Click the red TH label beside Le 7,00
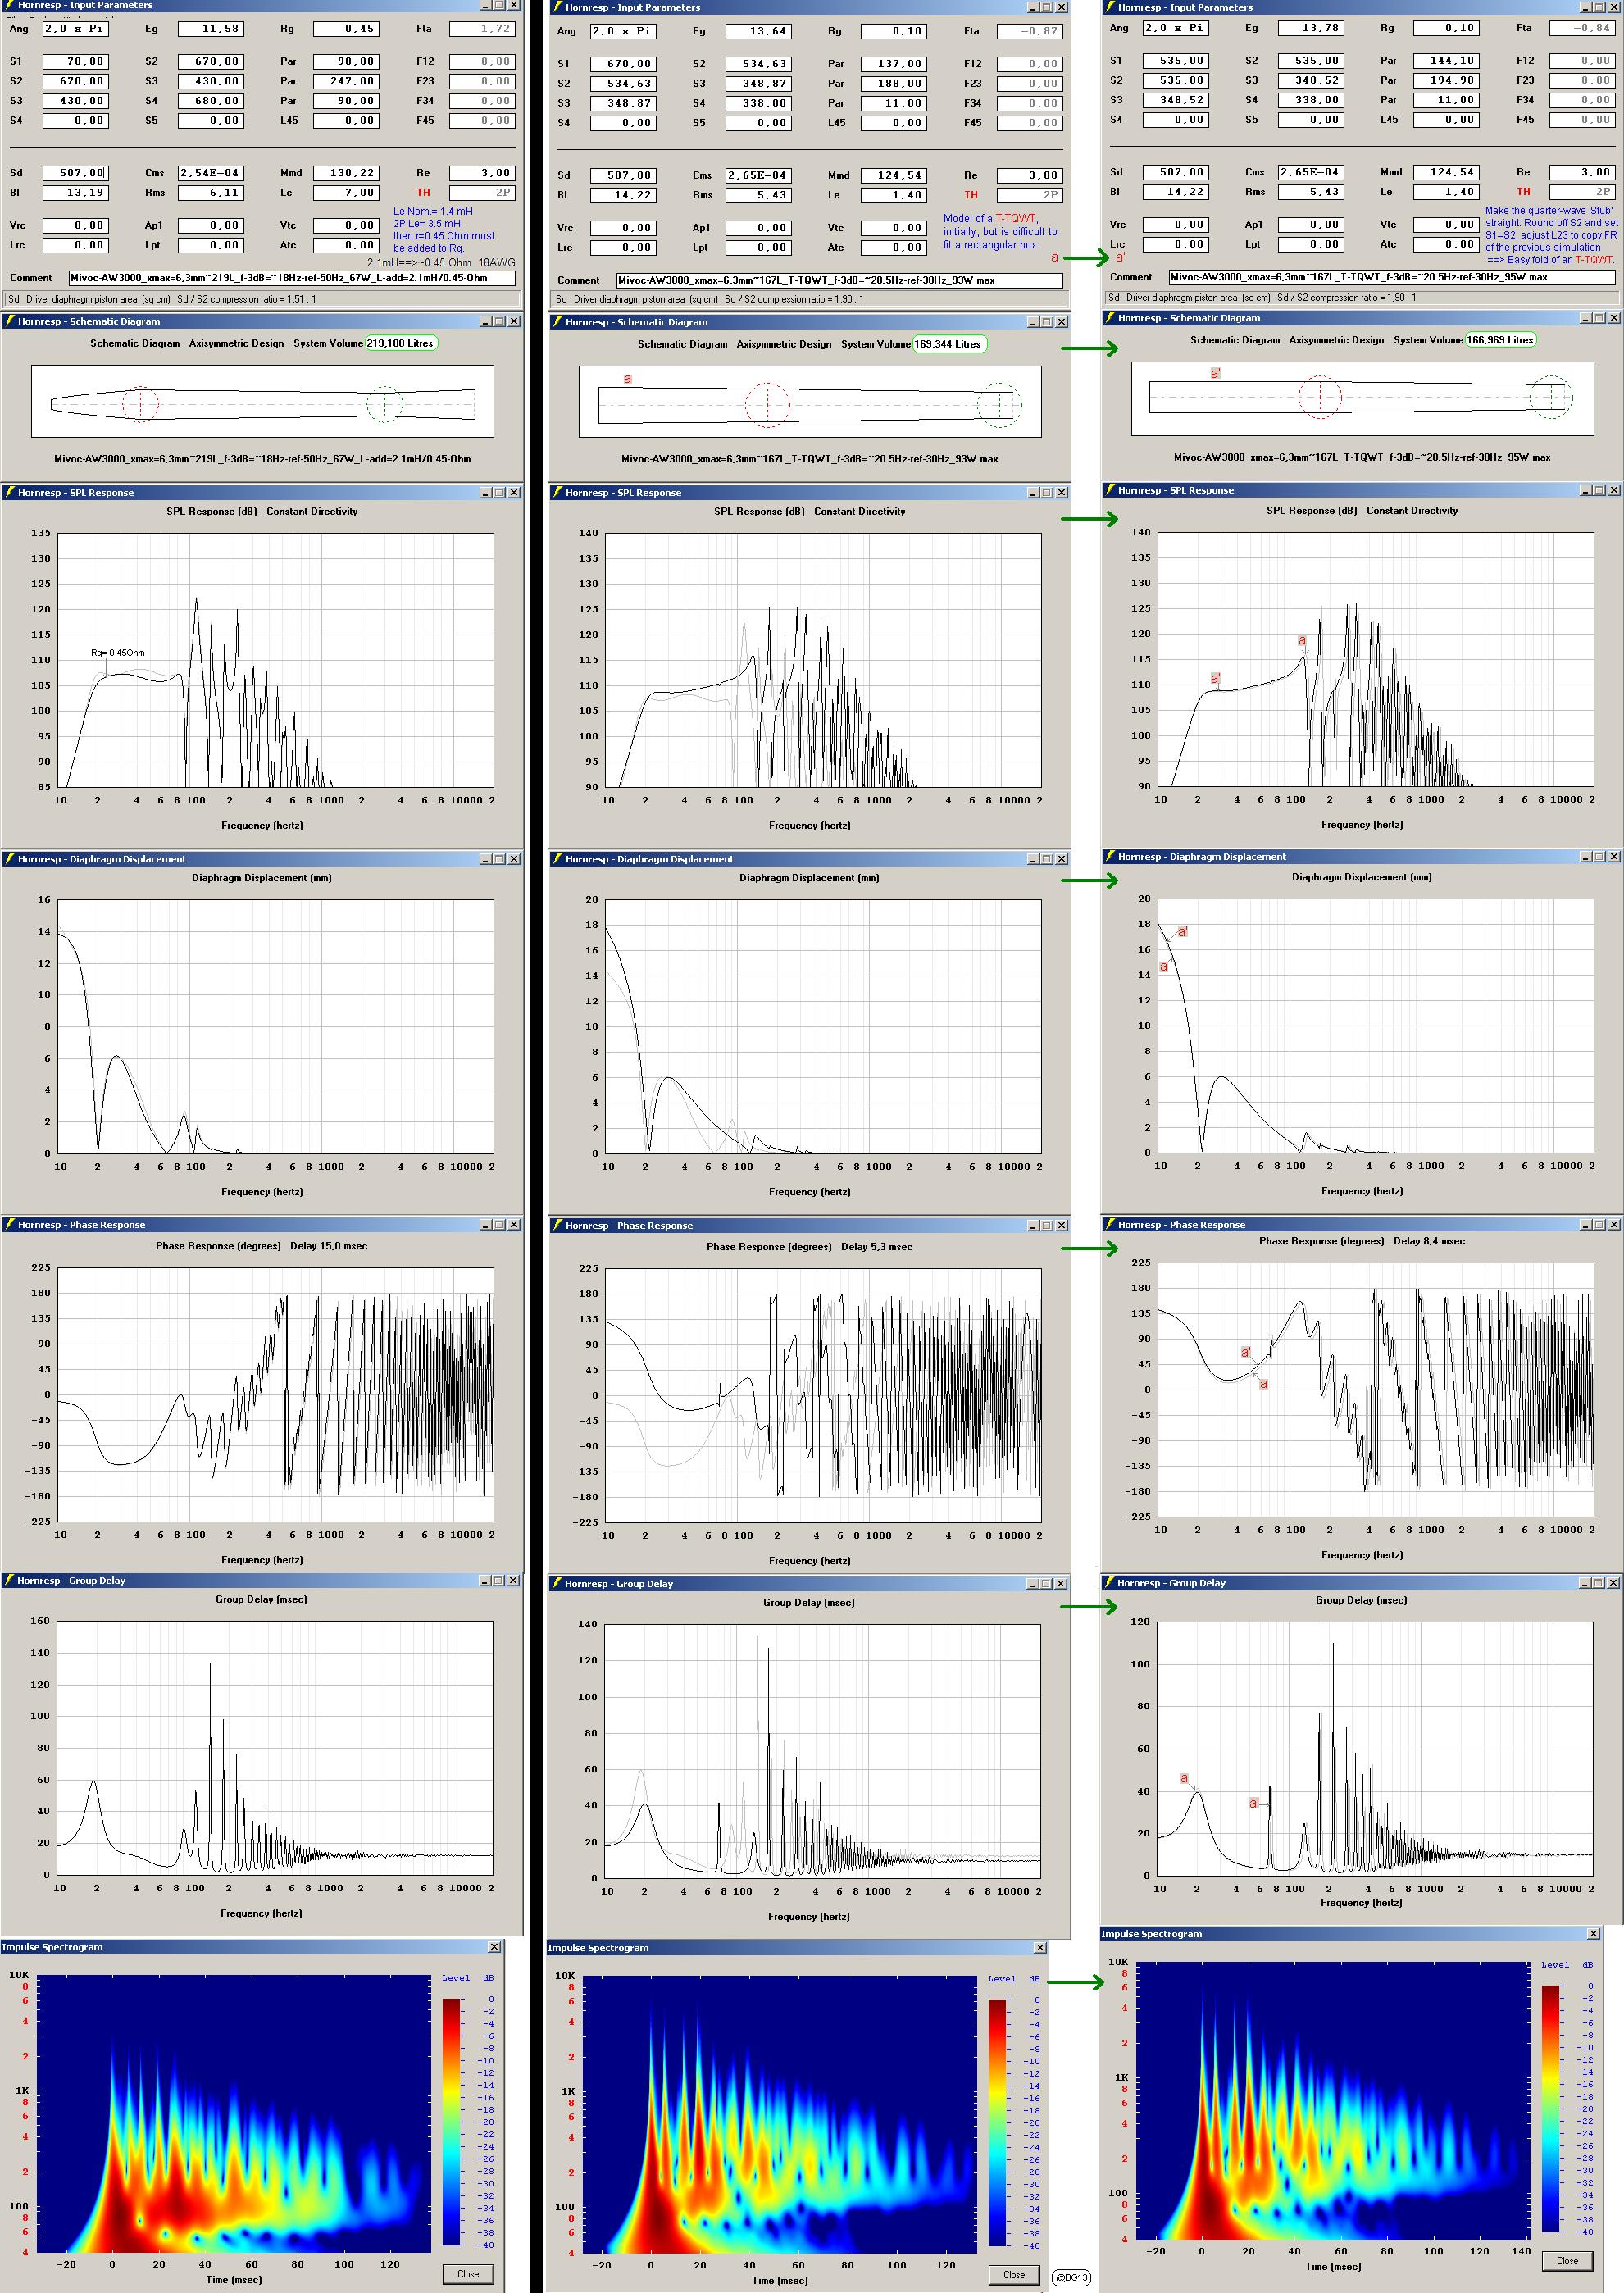Viewport: 1624px width, 2293px height. pyautogui.click(x=423, y=193)
